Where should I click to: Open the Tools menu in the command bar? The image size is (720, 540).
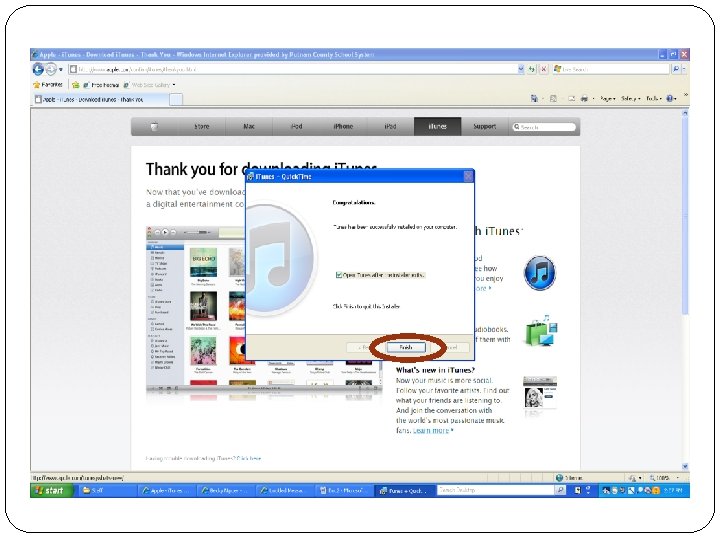[654, 98]
